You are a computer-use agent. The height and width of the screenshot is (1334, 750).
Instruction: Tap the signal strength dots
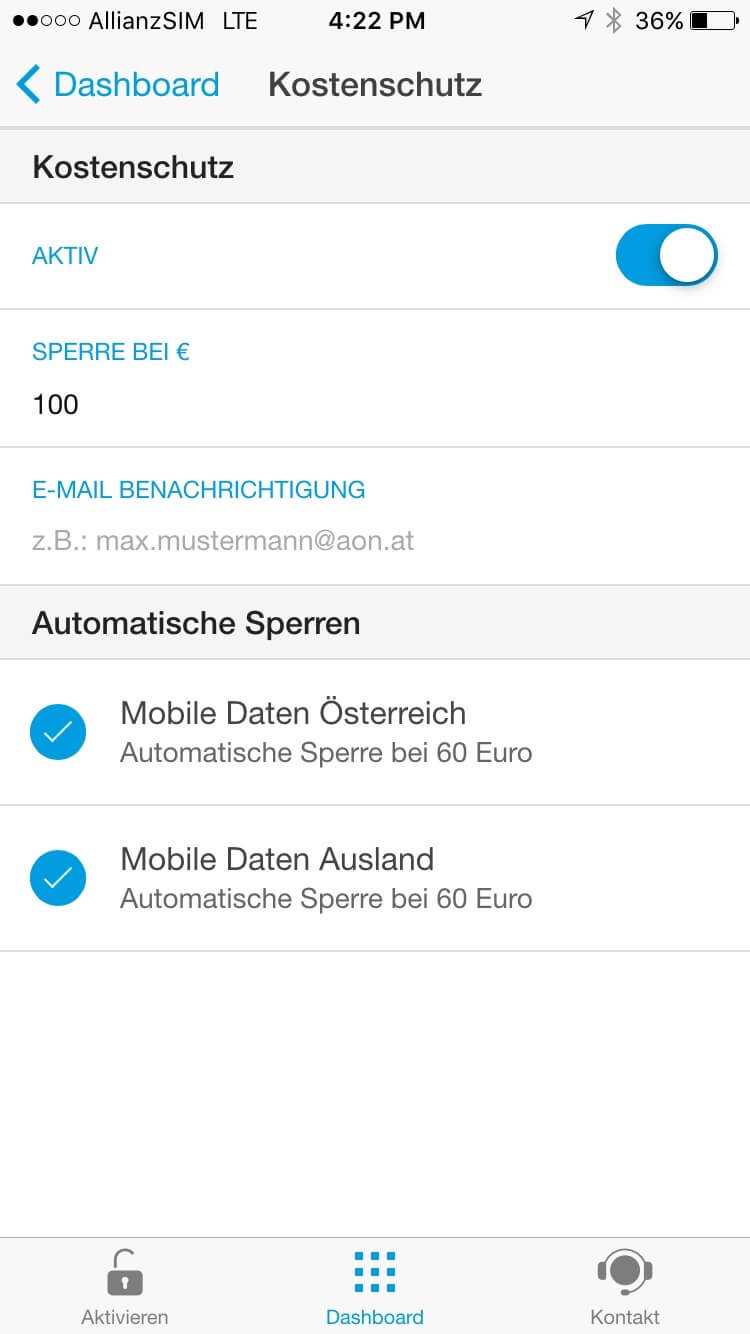[x=46, y=21]
